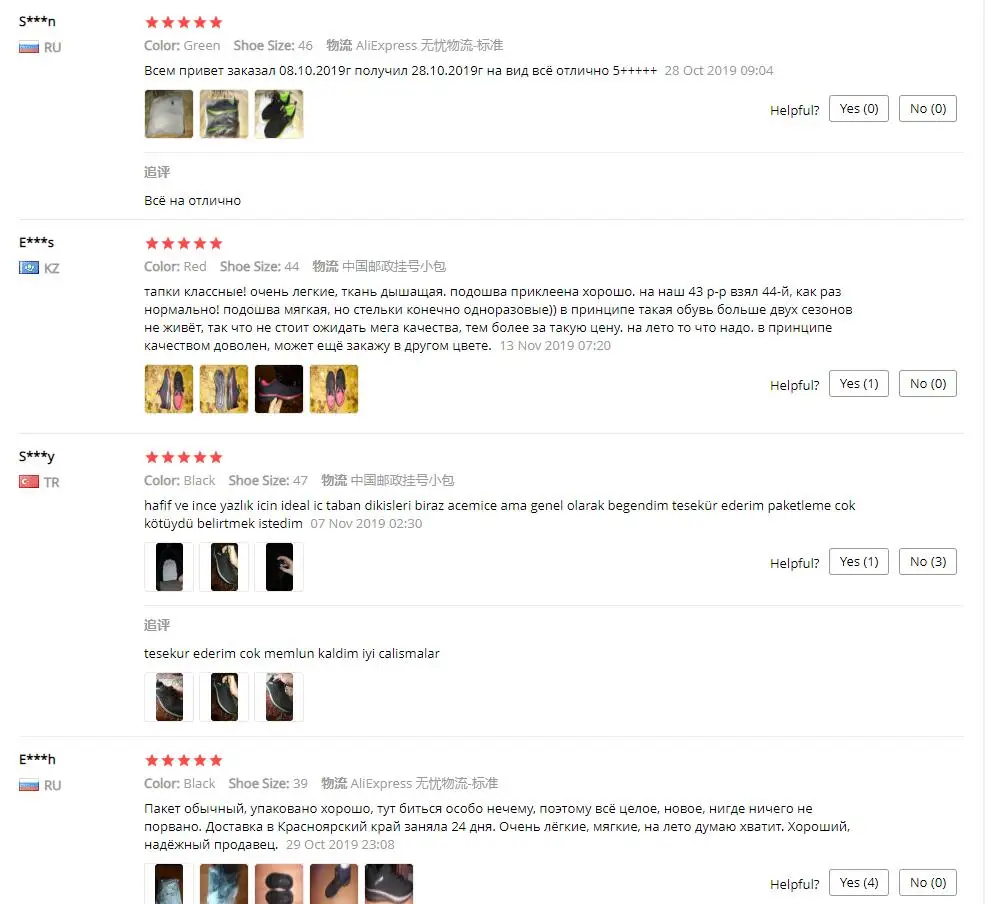Vote No (0) on S***n's review
This screenshot has width=985, height=904.
click(928, 109)
